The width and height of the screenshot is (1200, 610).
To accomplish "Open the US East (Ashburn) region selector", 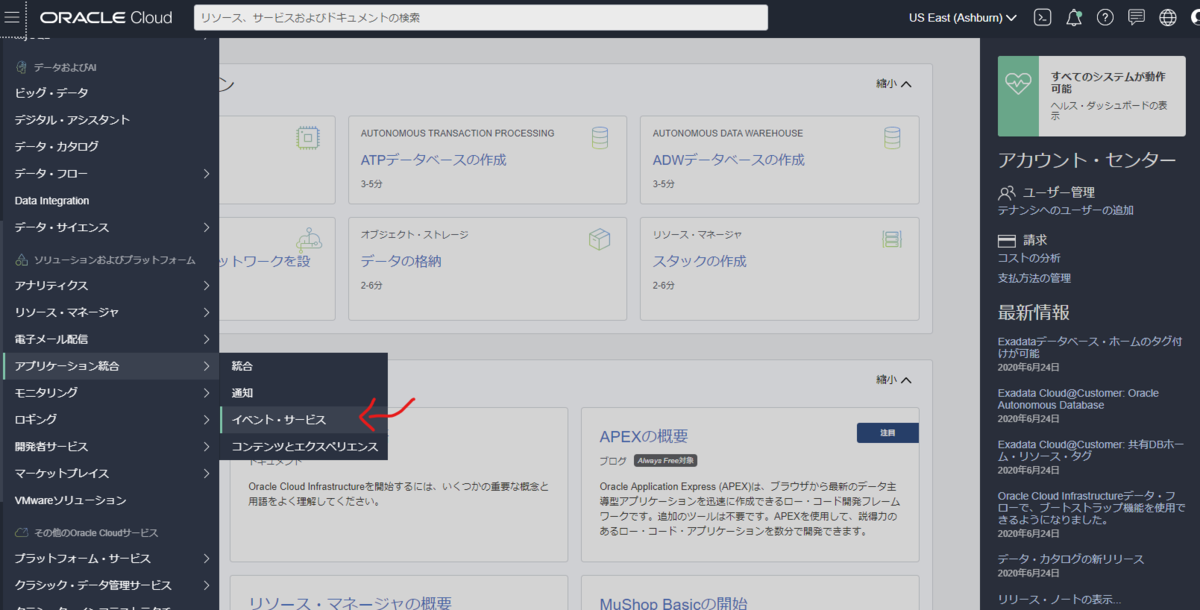I will (x=963, y=18).
